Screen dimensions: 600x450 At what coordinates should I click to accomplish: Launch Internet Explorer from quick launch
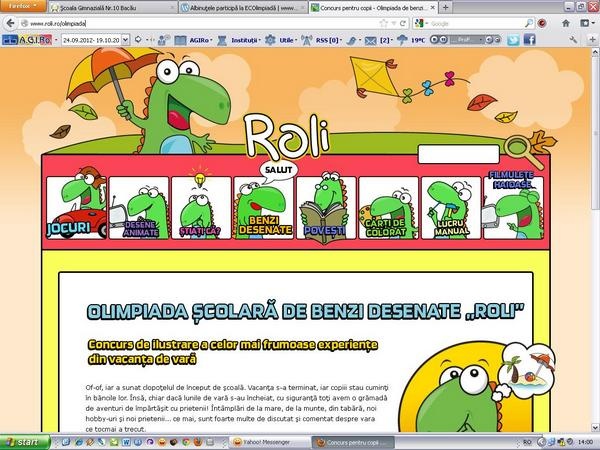point(78,442)
